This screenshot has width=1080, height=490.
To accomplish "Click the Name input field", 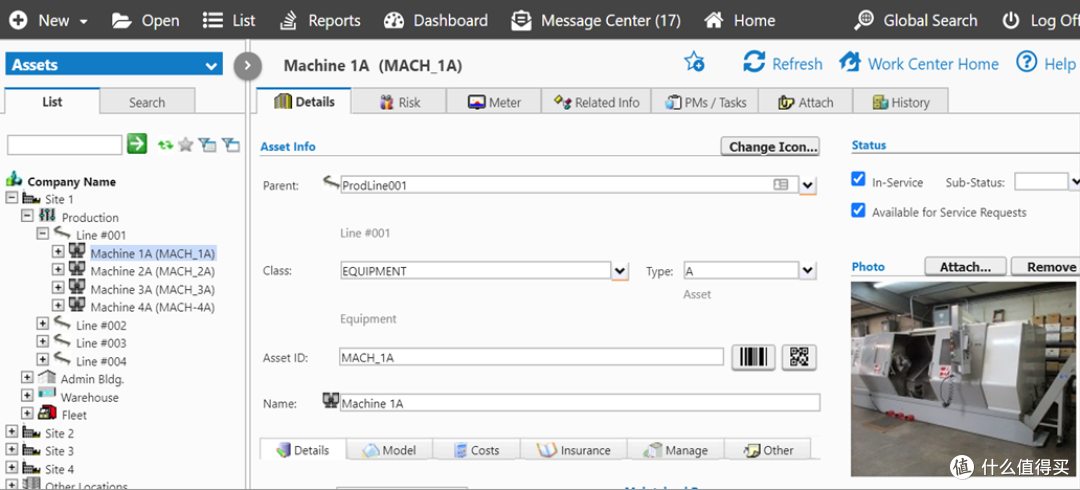I will tap(580, 403).
